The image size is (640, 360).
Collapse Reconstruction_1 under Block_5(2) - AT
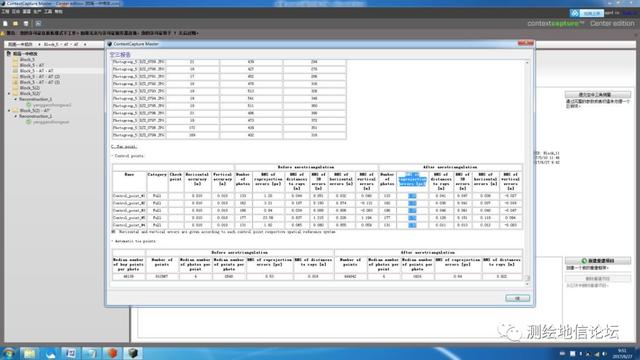pos(16,116)
